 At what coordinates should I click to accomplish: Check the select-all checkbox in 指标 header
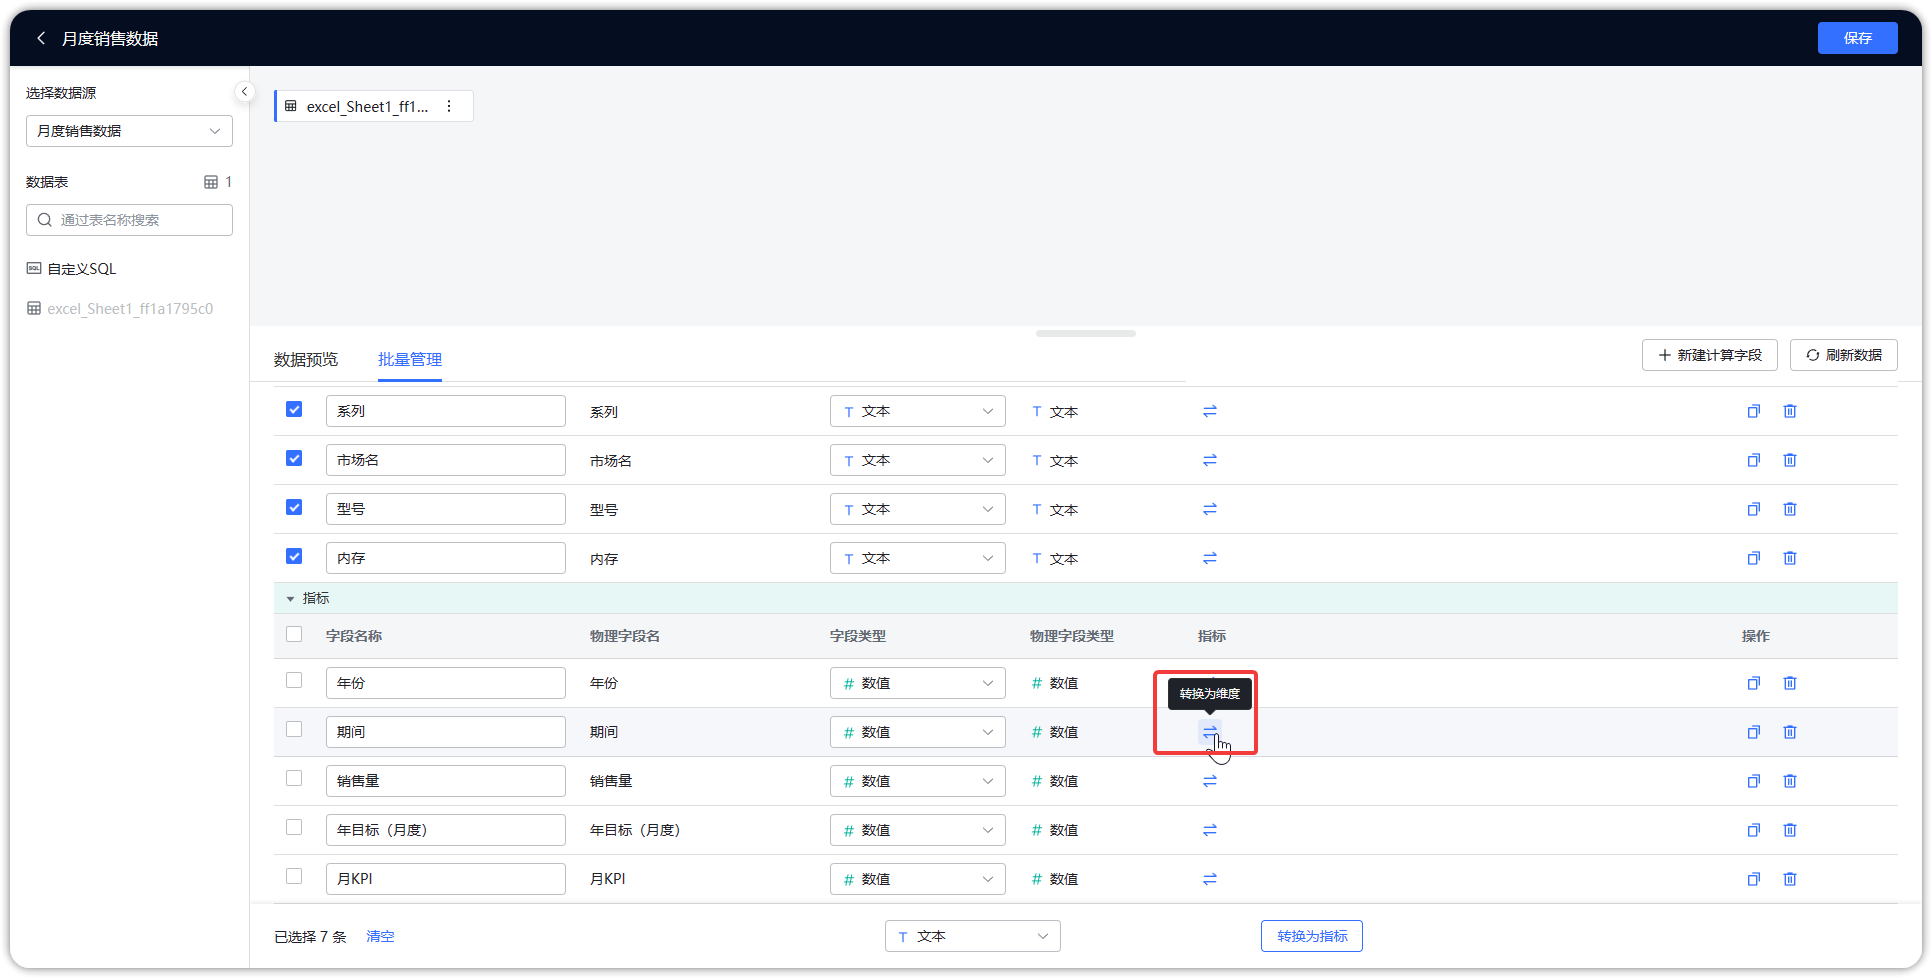(x=294, y=634)
